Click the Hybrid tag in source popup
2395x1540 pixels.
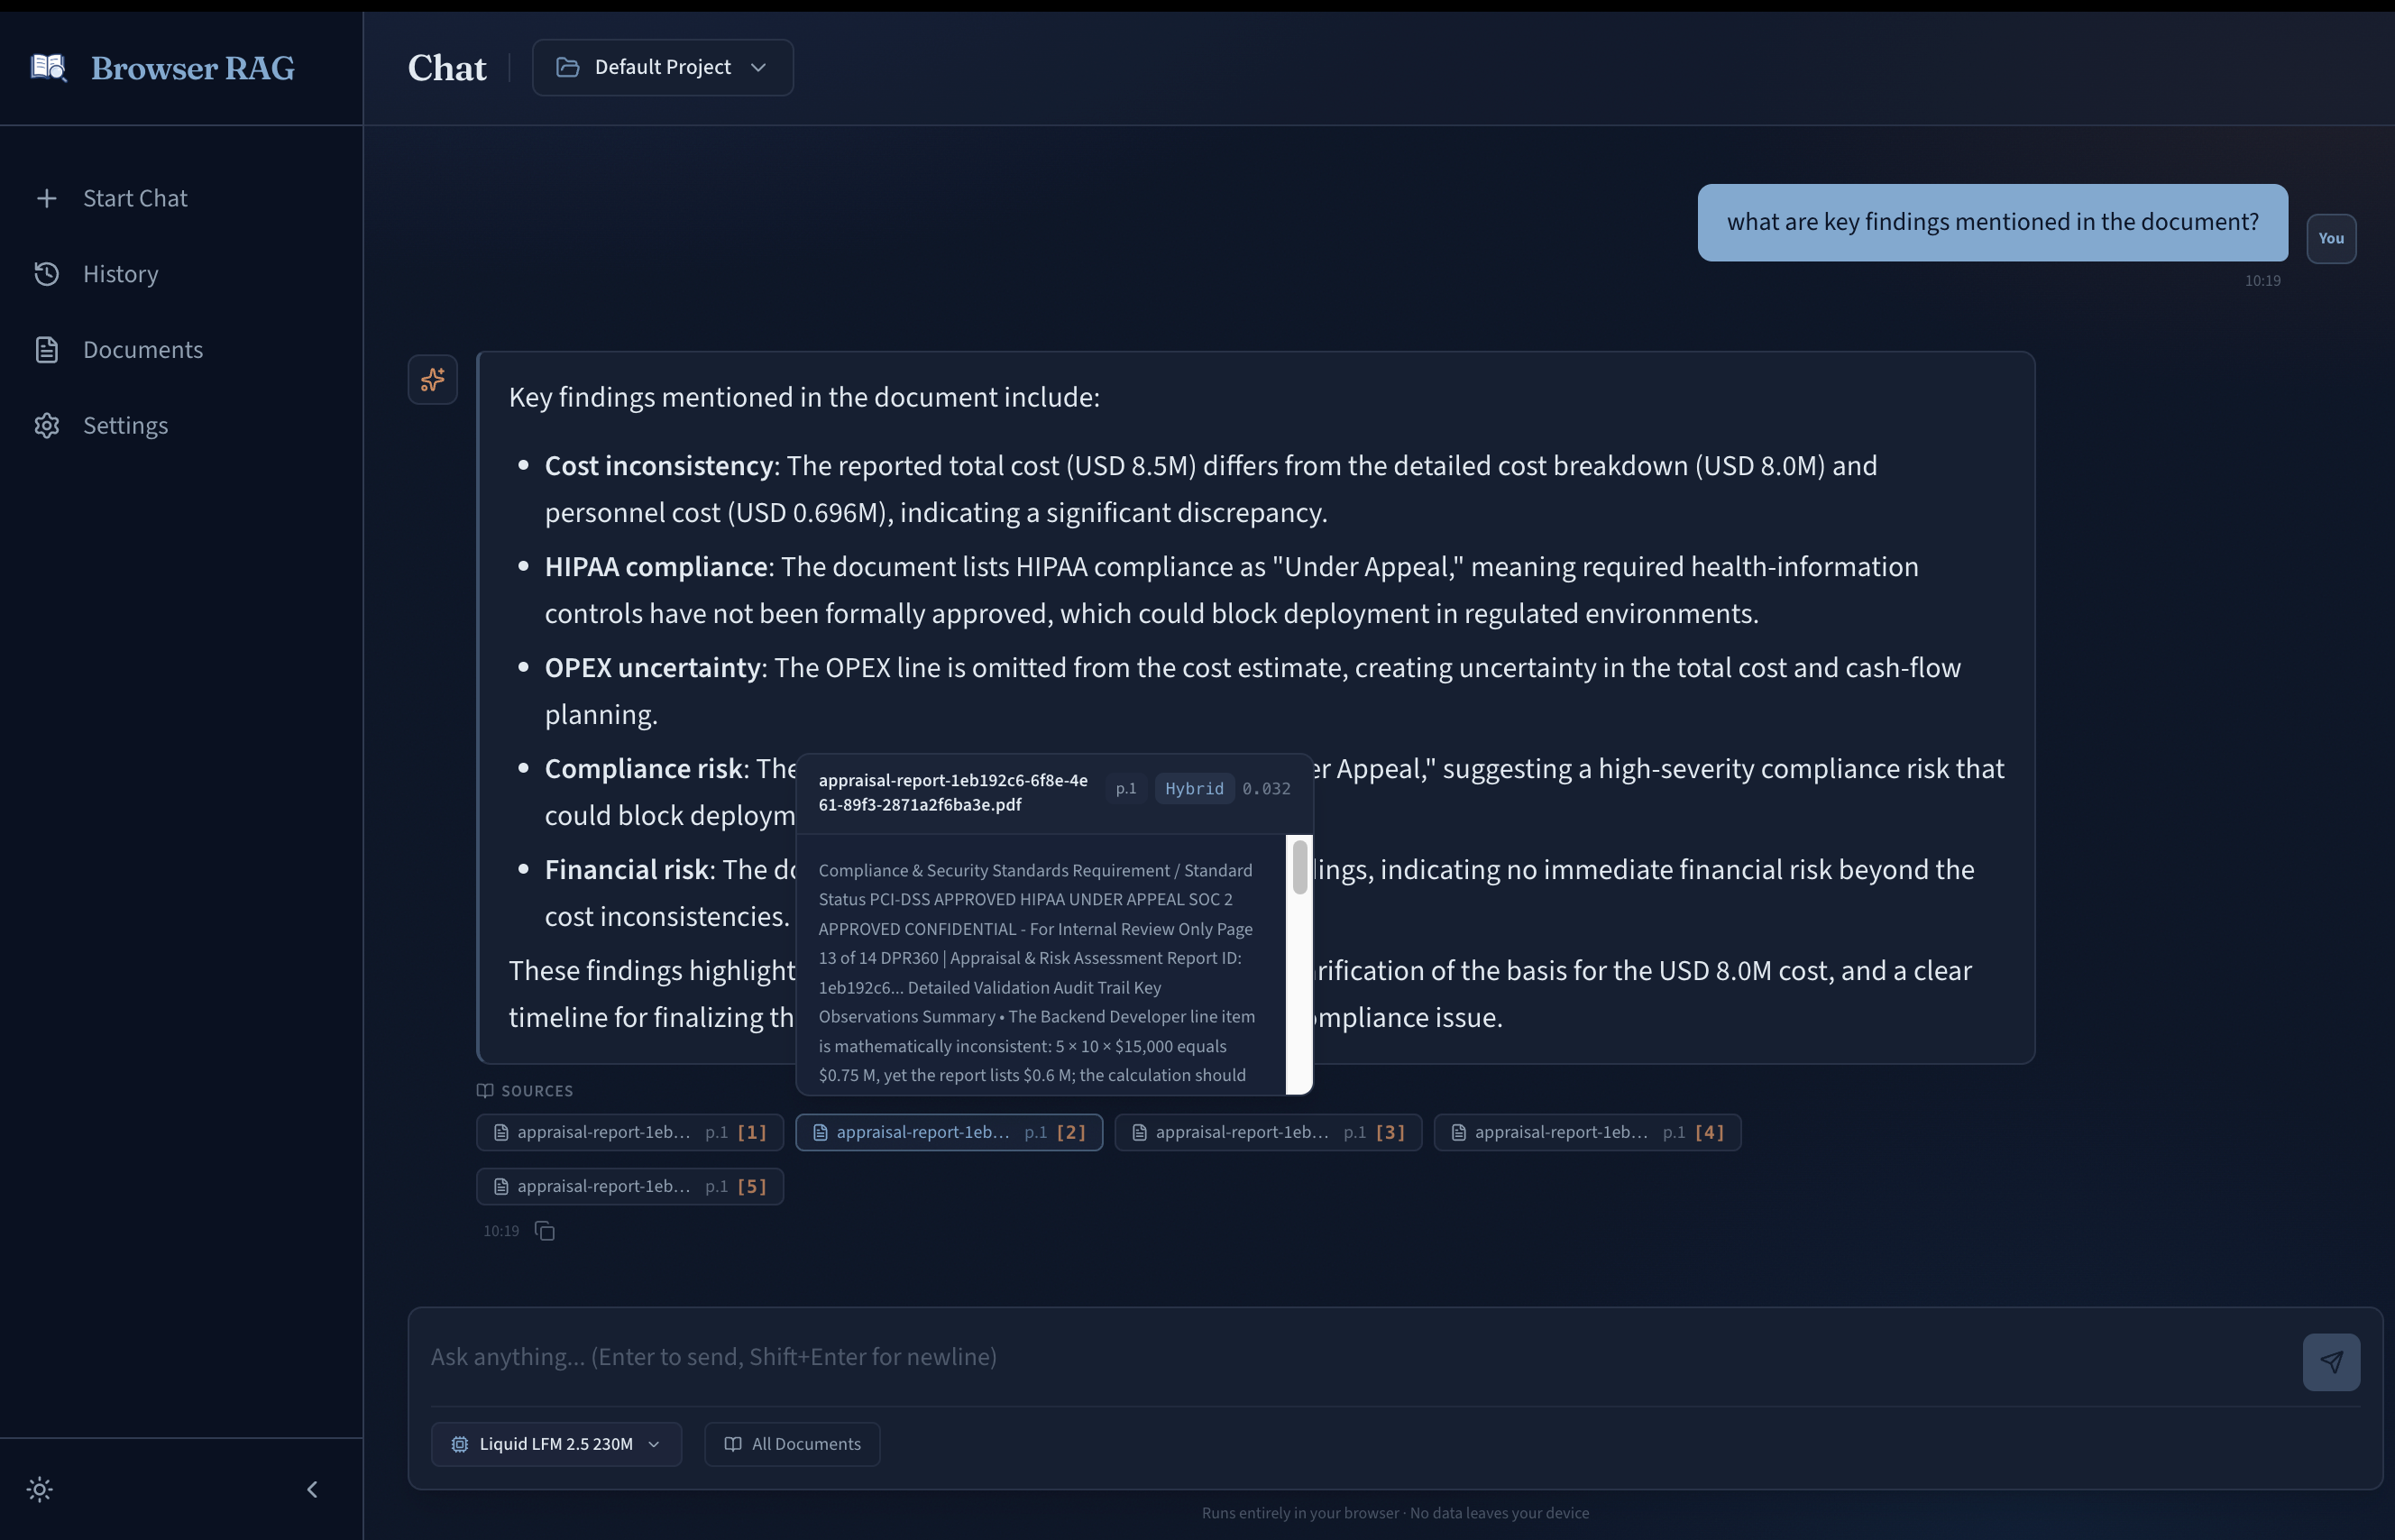(x=1194, y=789)
